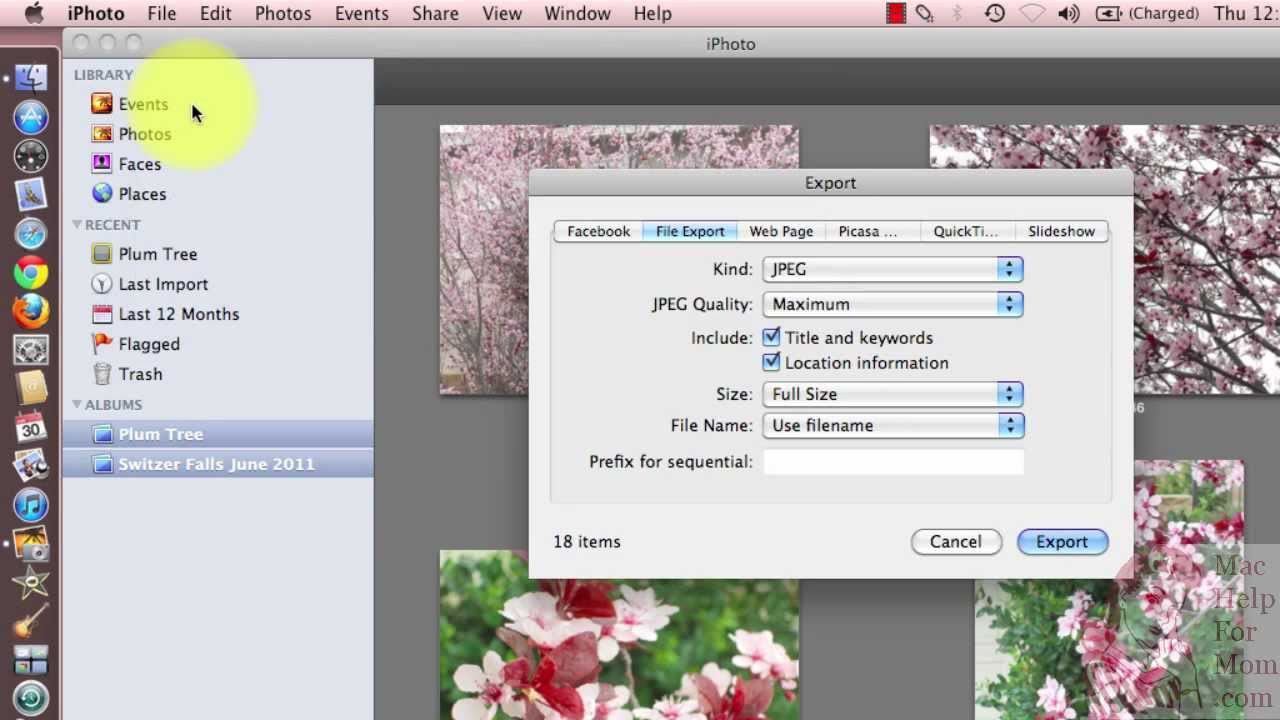This screenshot has height=720, width=1280.
Task: Open the Help menu
Action: (652, 13)
